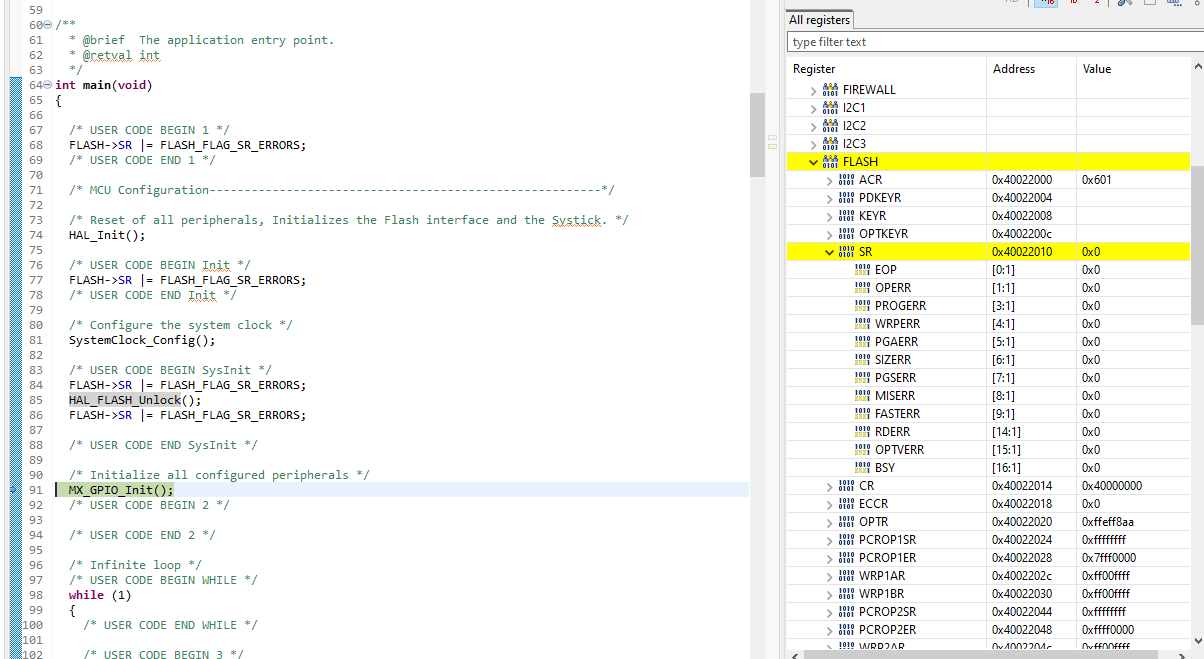
Task: Click the FLASH peripheral group icon
Action: (830, 162)
